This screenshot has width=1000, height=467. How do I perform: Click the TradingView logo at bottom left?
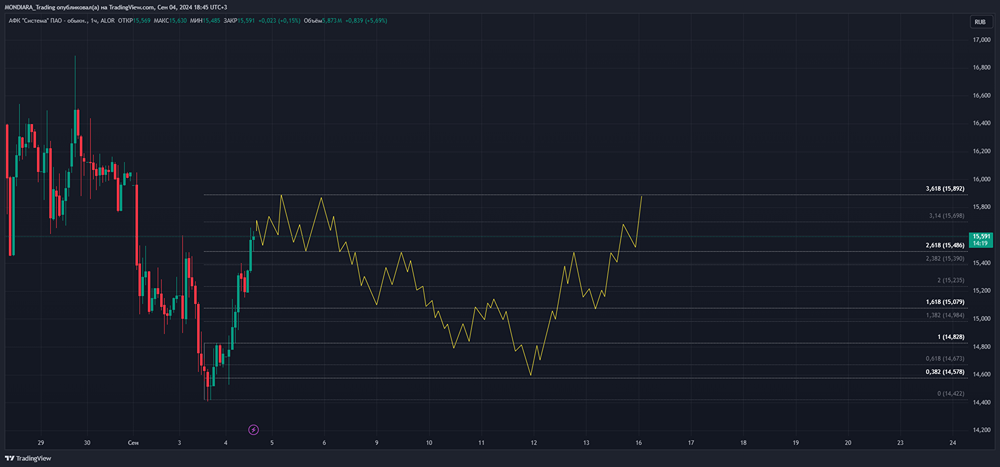[28, 458]
